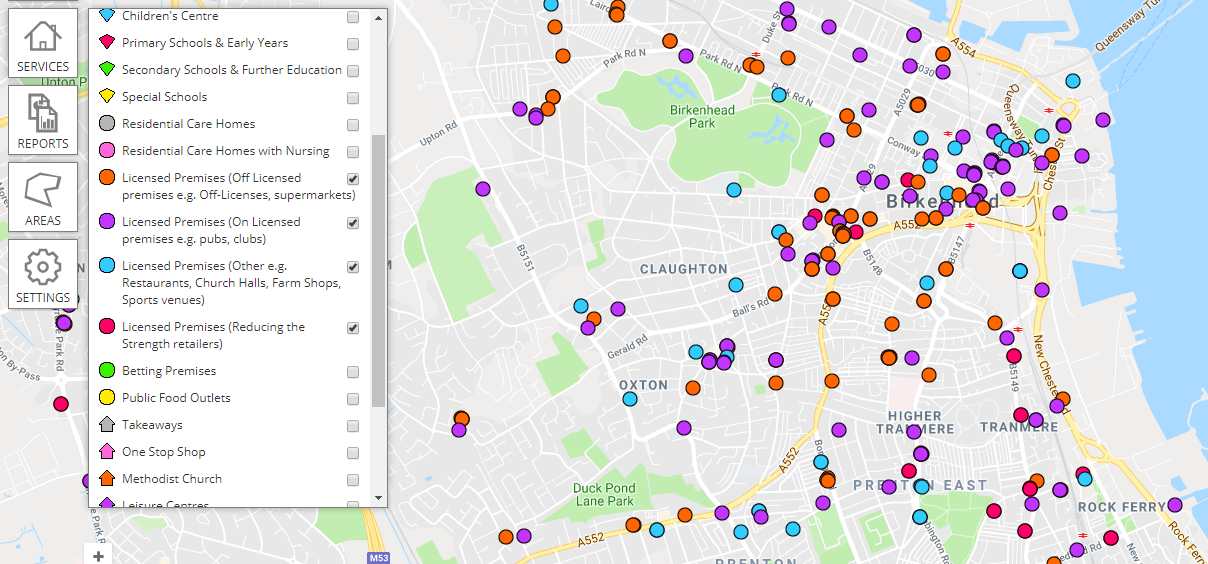The image size is (1208, 564).
Task: Enable the Residential Care Homes checkbox
Action: coord(353,125)
